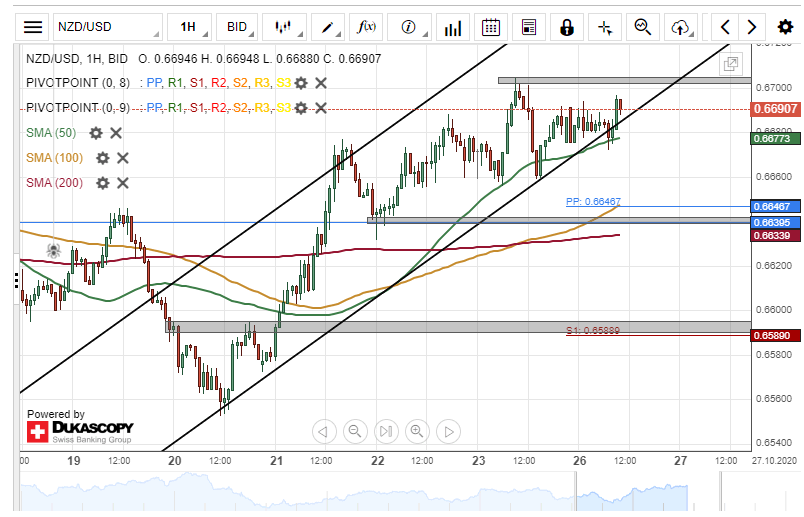Click the right arrow navigation button in the toolbar
Image resolution: width=804 pixels, height=517 pixels.
753,27
